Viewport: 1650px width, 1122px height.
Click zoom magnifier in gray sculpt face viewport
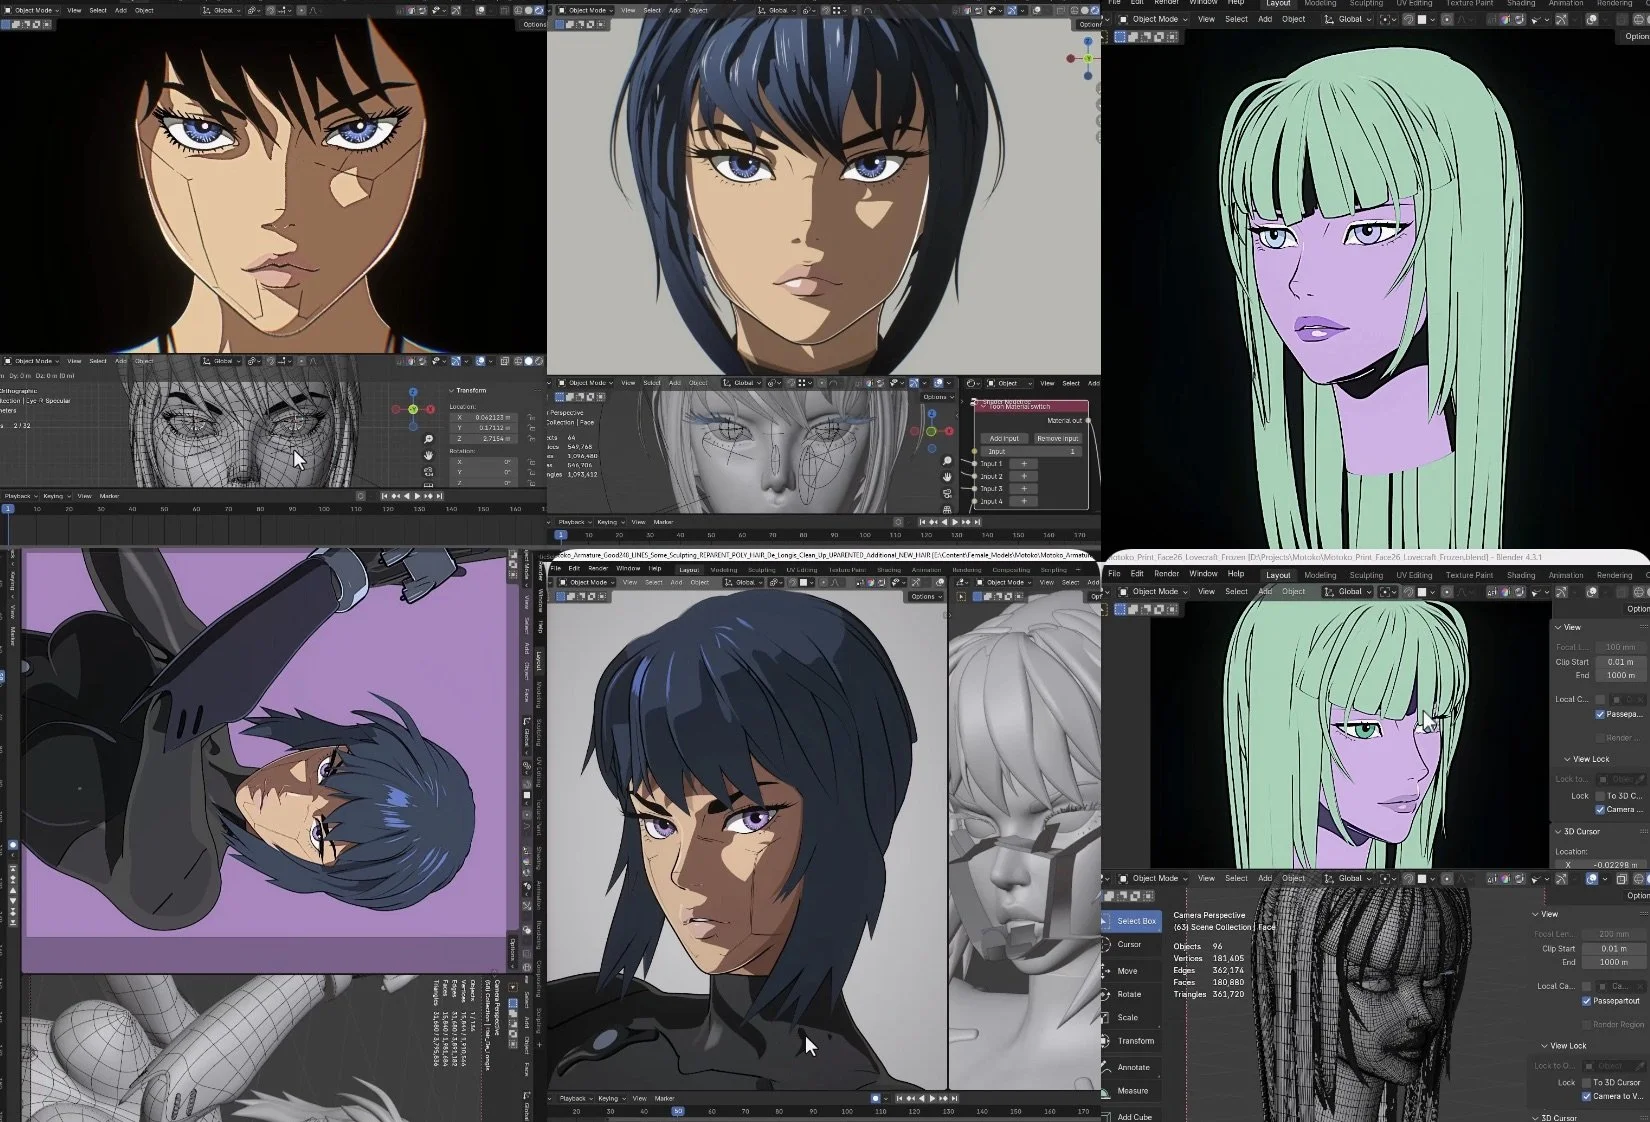947,461
